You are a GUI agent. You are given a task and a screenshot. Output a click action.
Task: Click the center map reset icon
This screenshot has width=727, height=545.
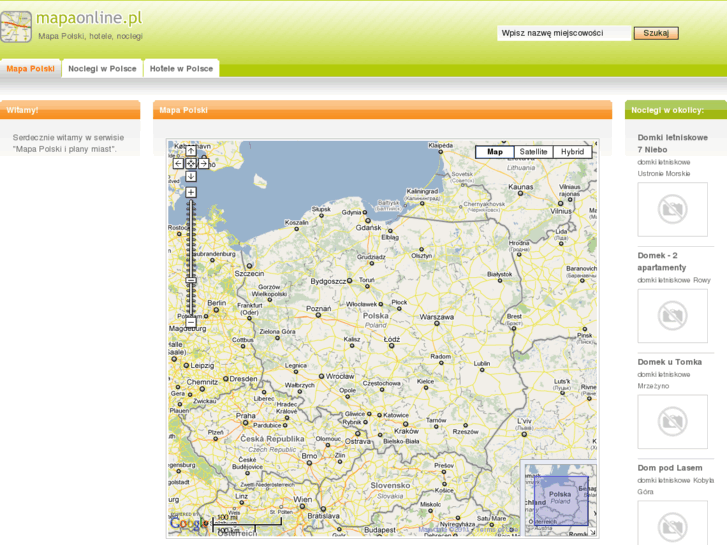191,163
